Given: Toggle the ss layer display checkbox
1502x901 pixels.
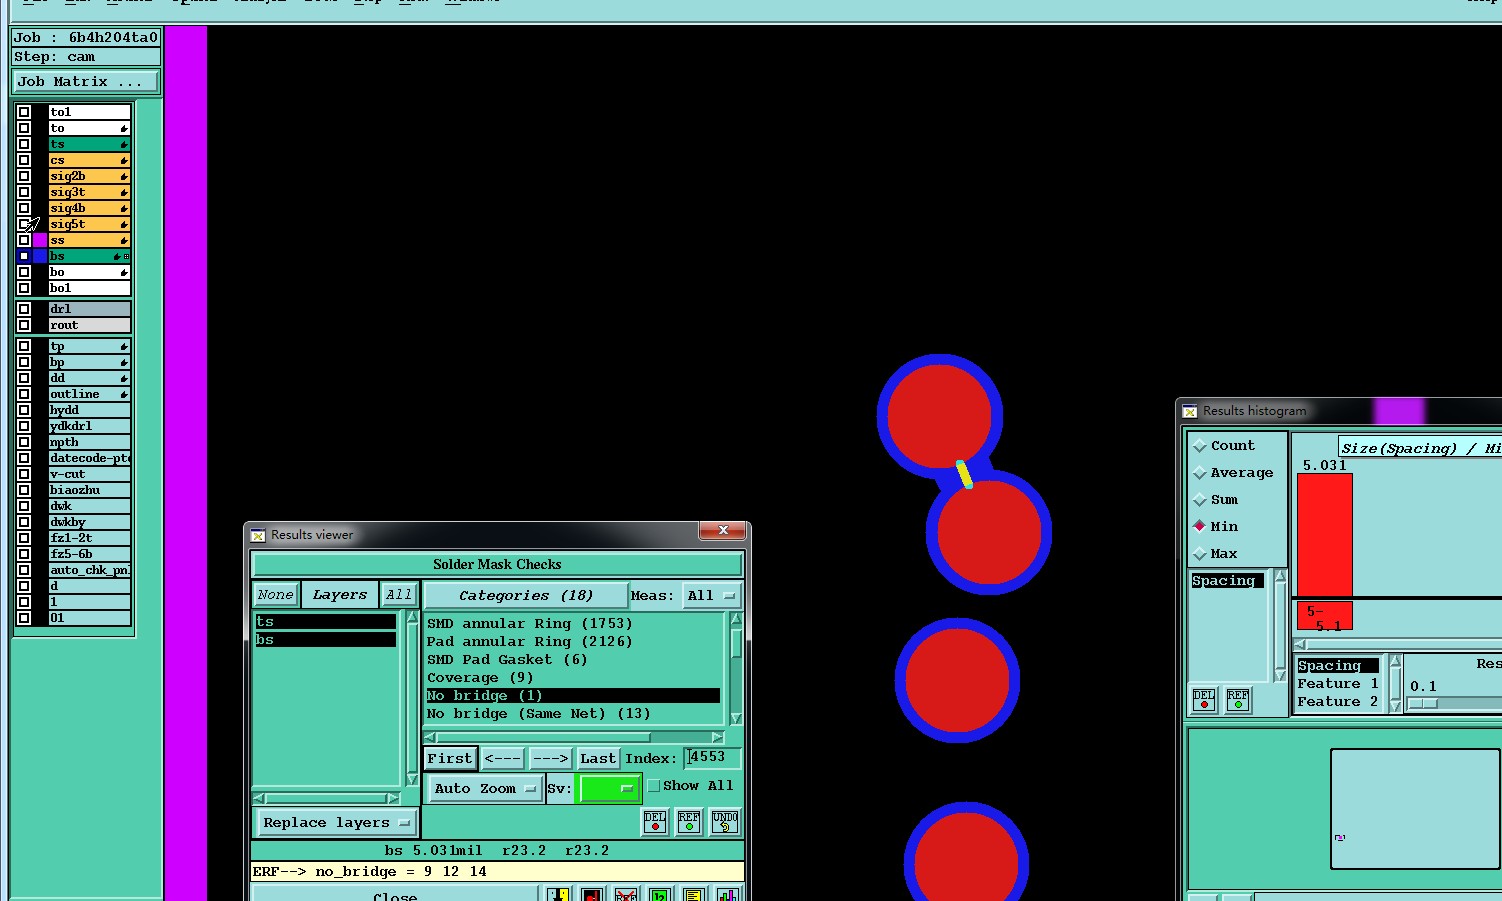Looking at the screenshot, I should coord(24,240).
